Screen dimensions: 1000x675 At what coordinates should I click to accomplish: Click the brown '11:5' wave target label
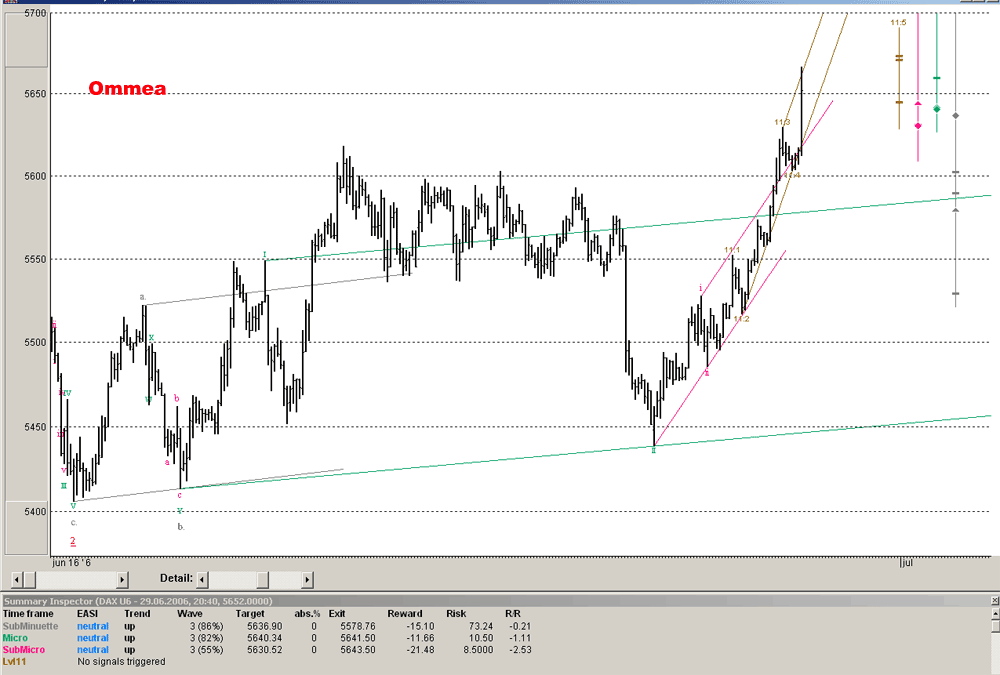(x=899, y=23)
